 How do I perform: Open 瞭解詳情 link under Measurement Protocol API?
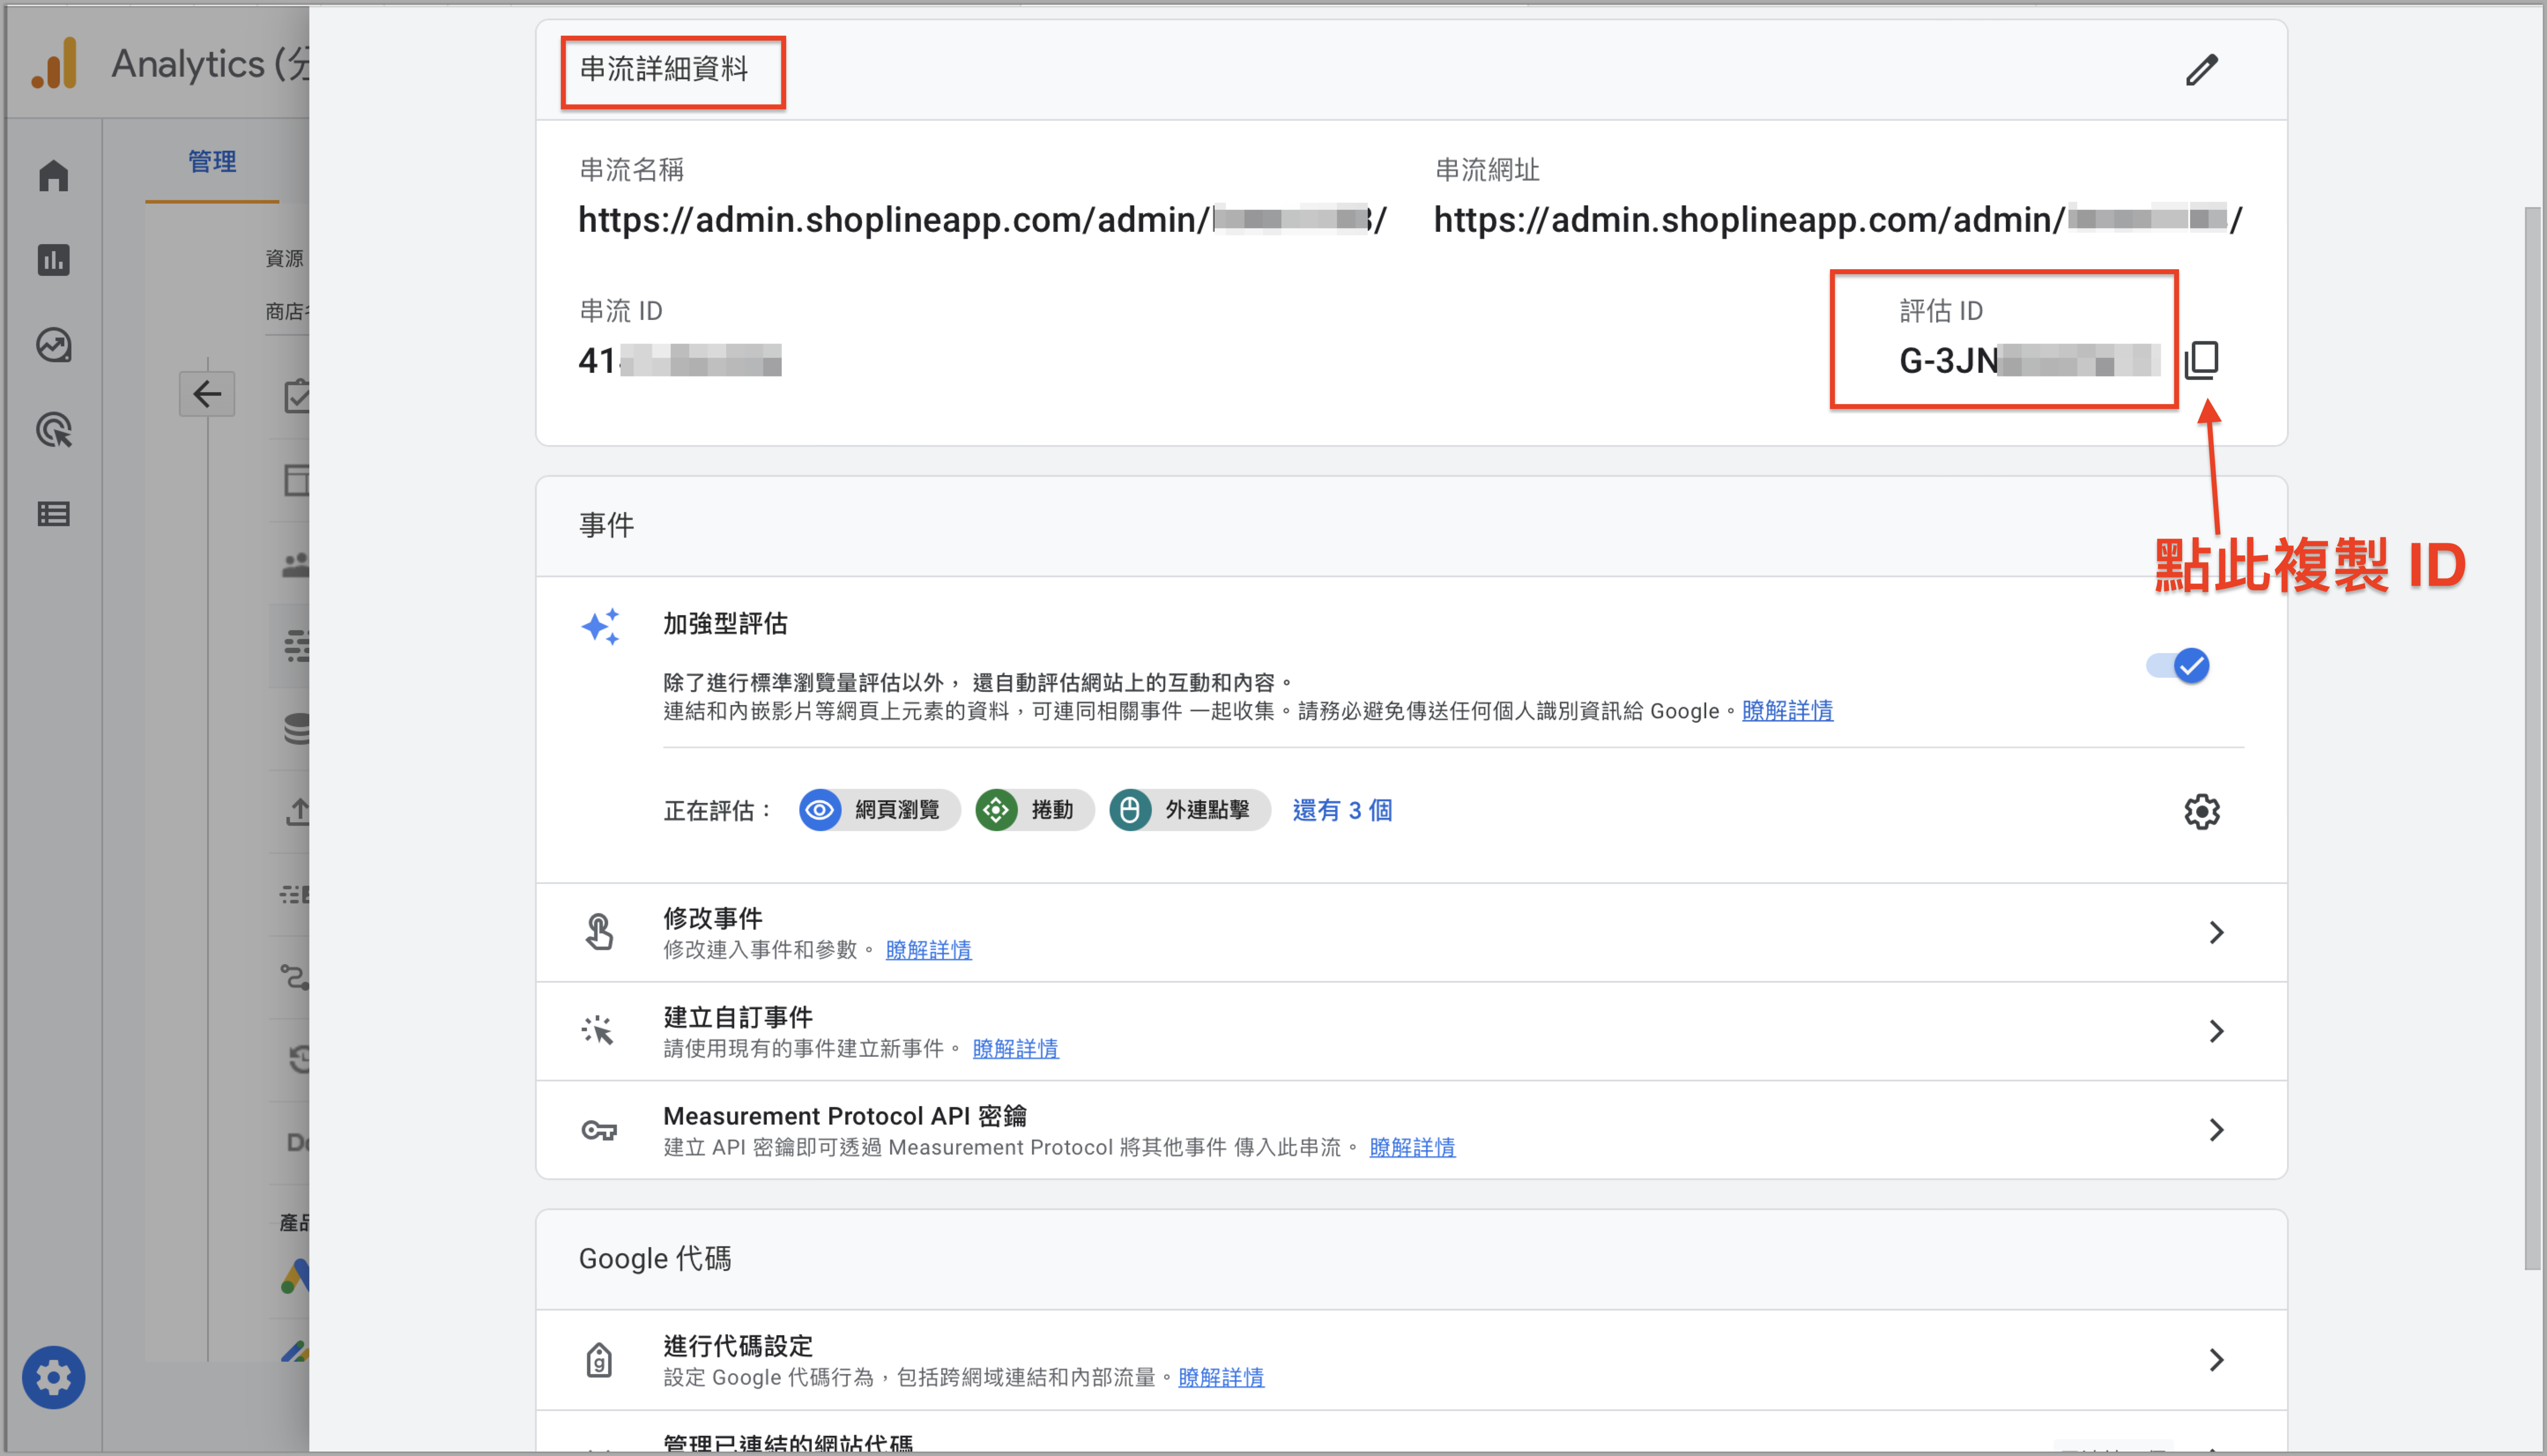click(1412, 1148)
